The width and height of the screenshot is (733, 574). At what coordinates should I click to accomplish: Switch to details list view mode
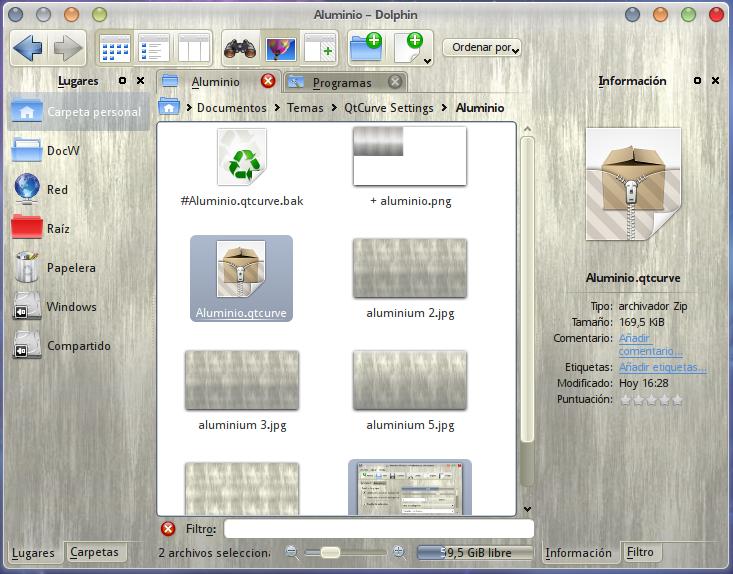point(154,48)
